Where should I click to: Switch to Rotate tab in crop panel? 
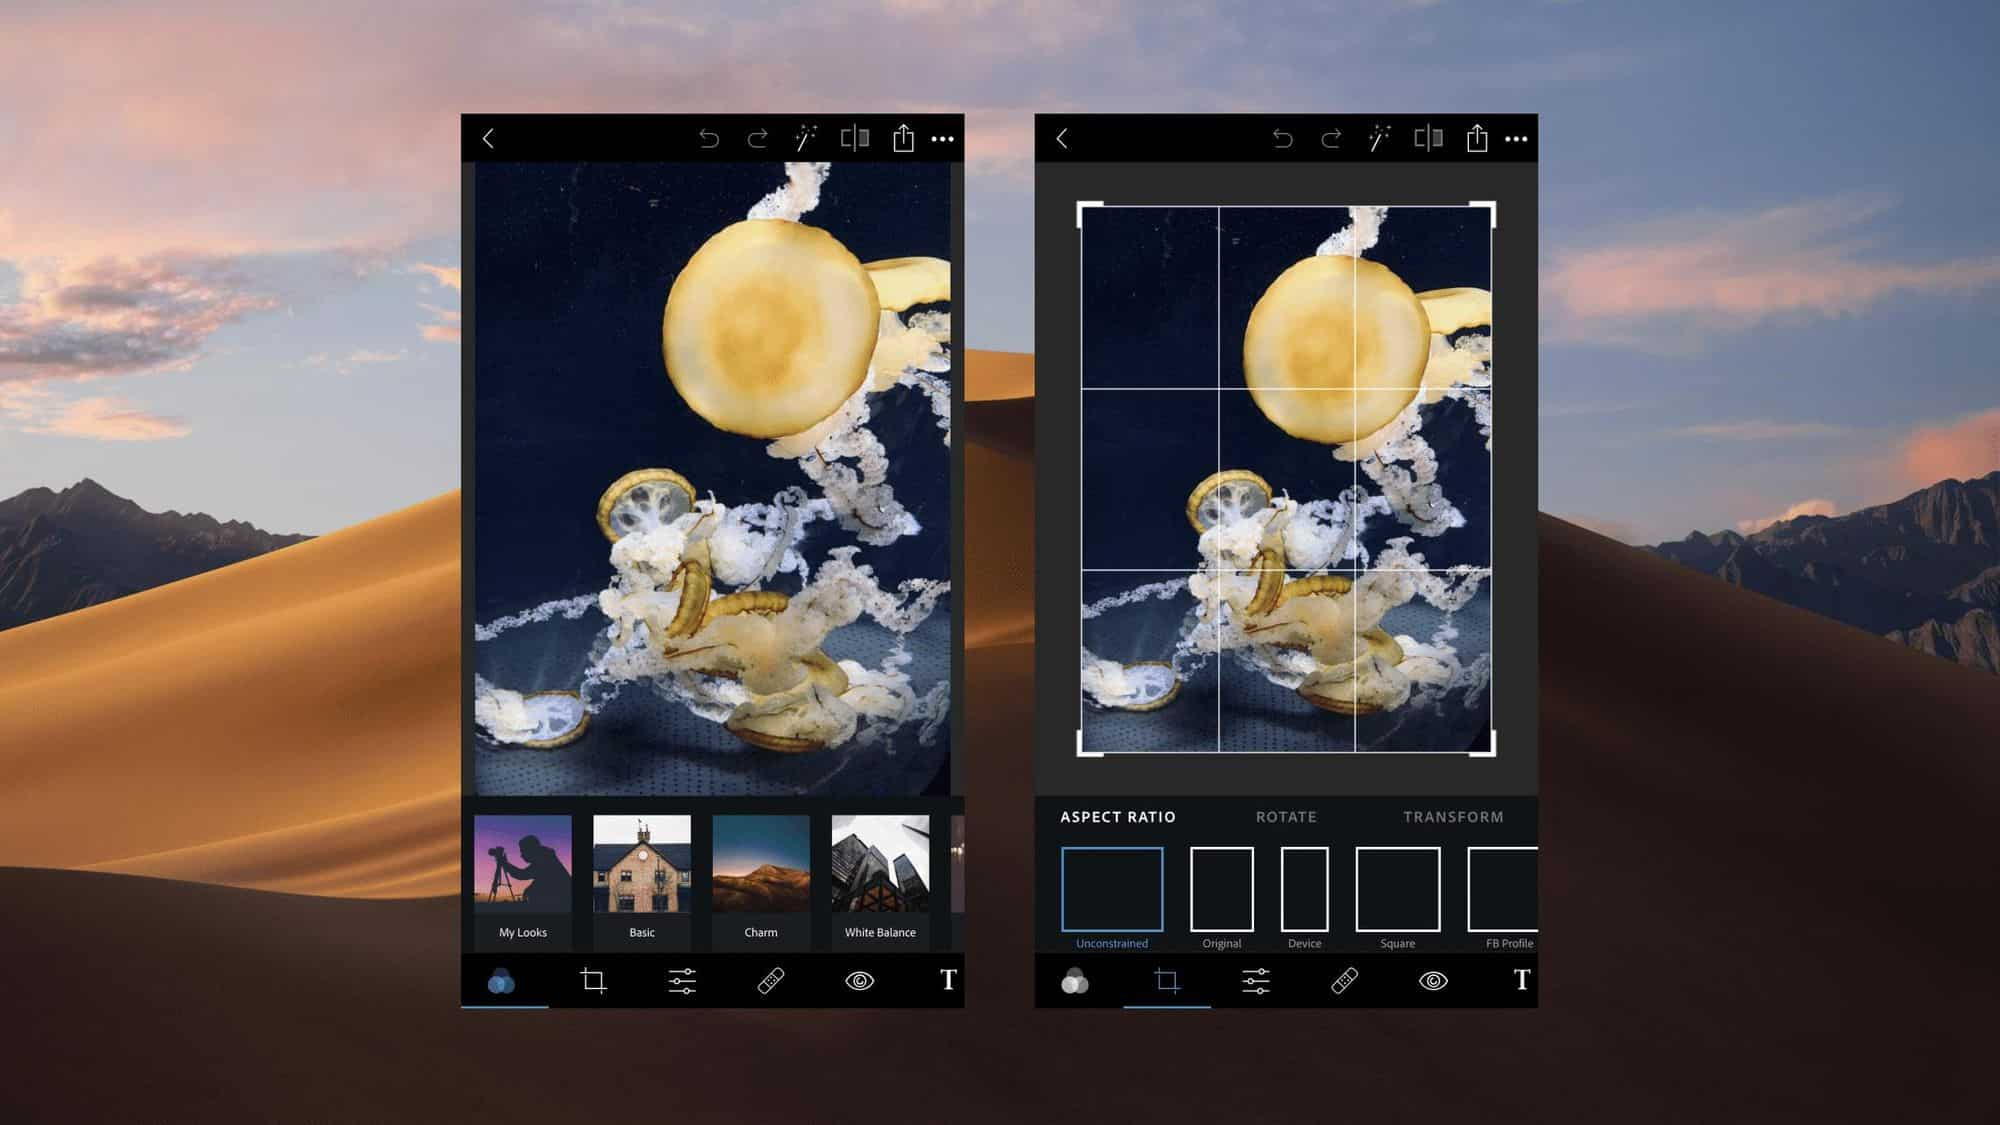pyautogui.click(x=1284, y=816)
